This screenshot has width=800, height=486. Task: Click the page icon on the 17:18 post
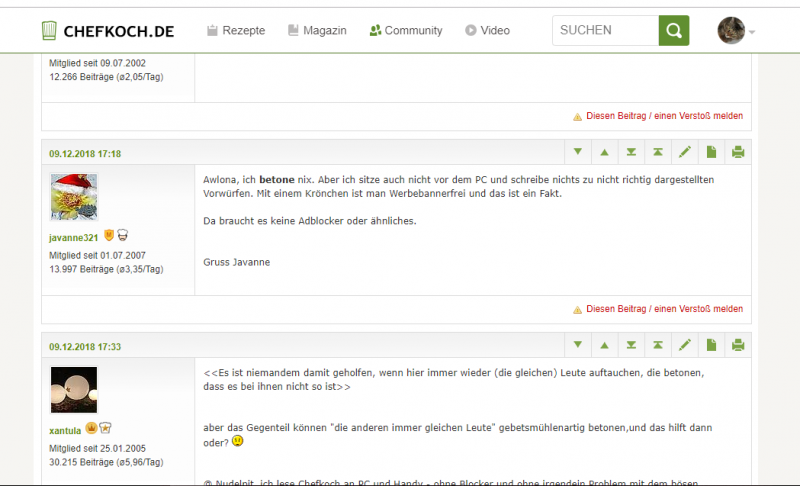(711, 153)
